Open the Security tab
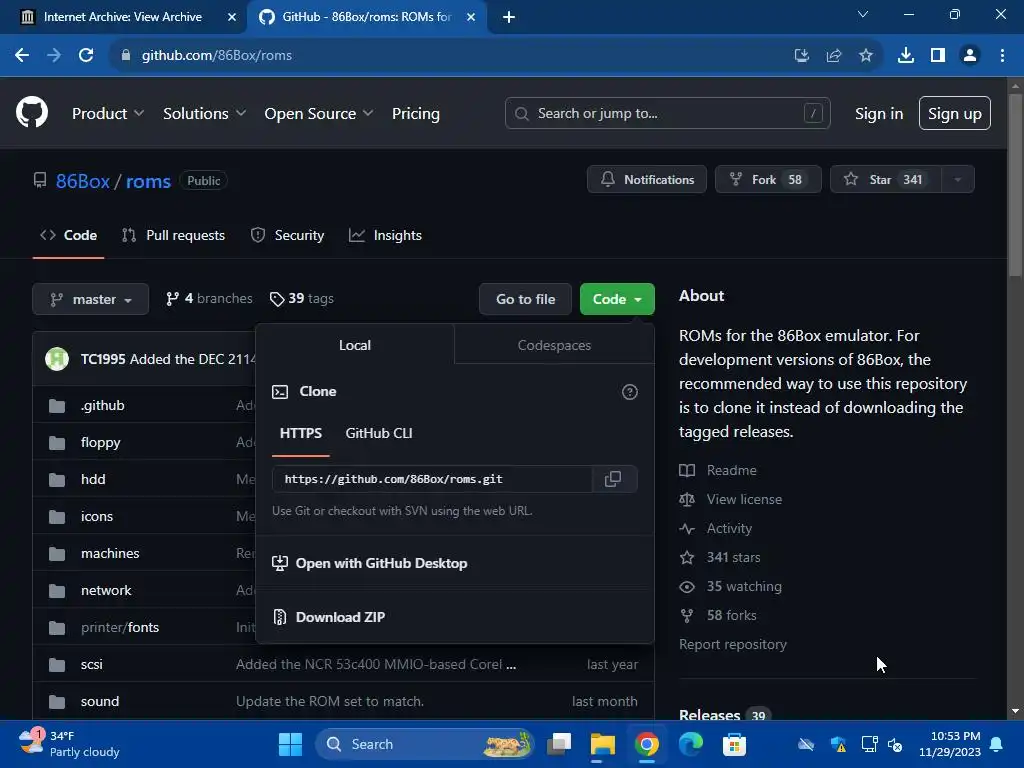 point(287,235)
